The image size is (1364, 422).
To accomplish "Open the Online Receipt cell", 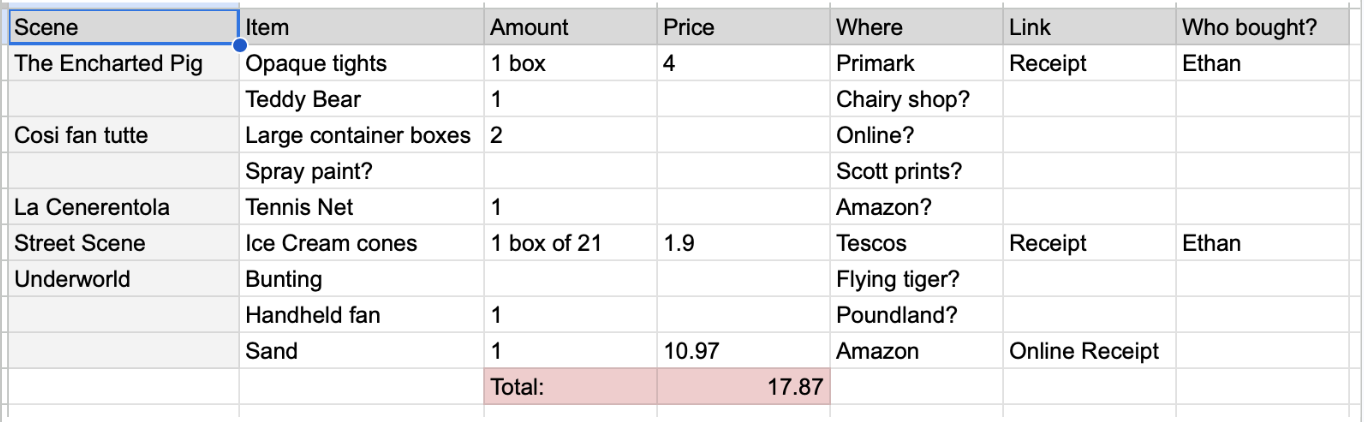I will coord(1090,351).
